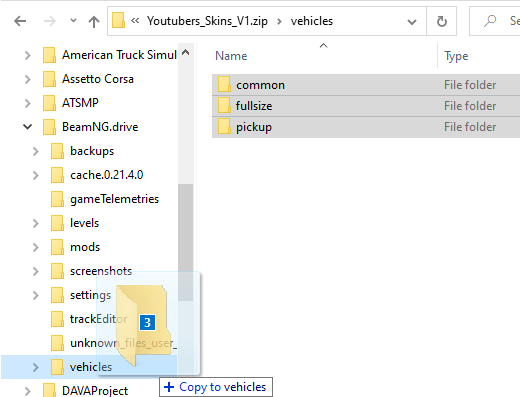Select the screenshots folder in tree
Screen dimensions: 520x397
coord(101,271)
